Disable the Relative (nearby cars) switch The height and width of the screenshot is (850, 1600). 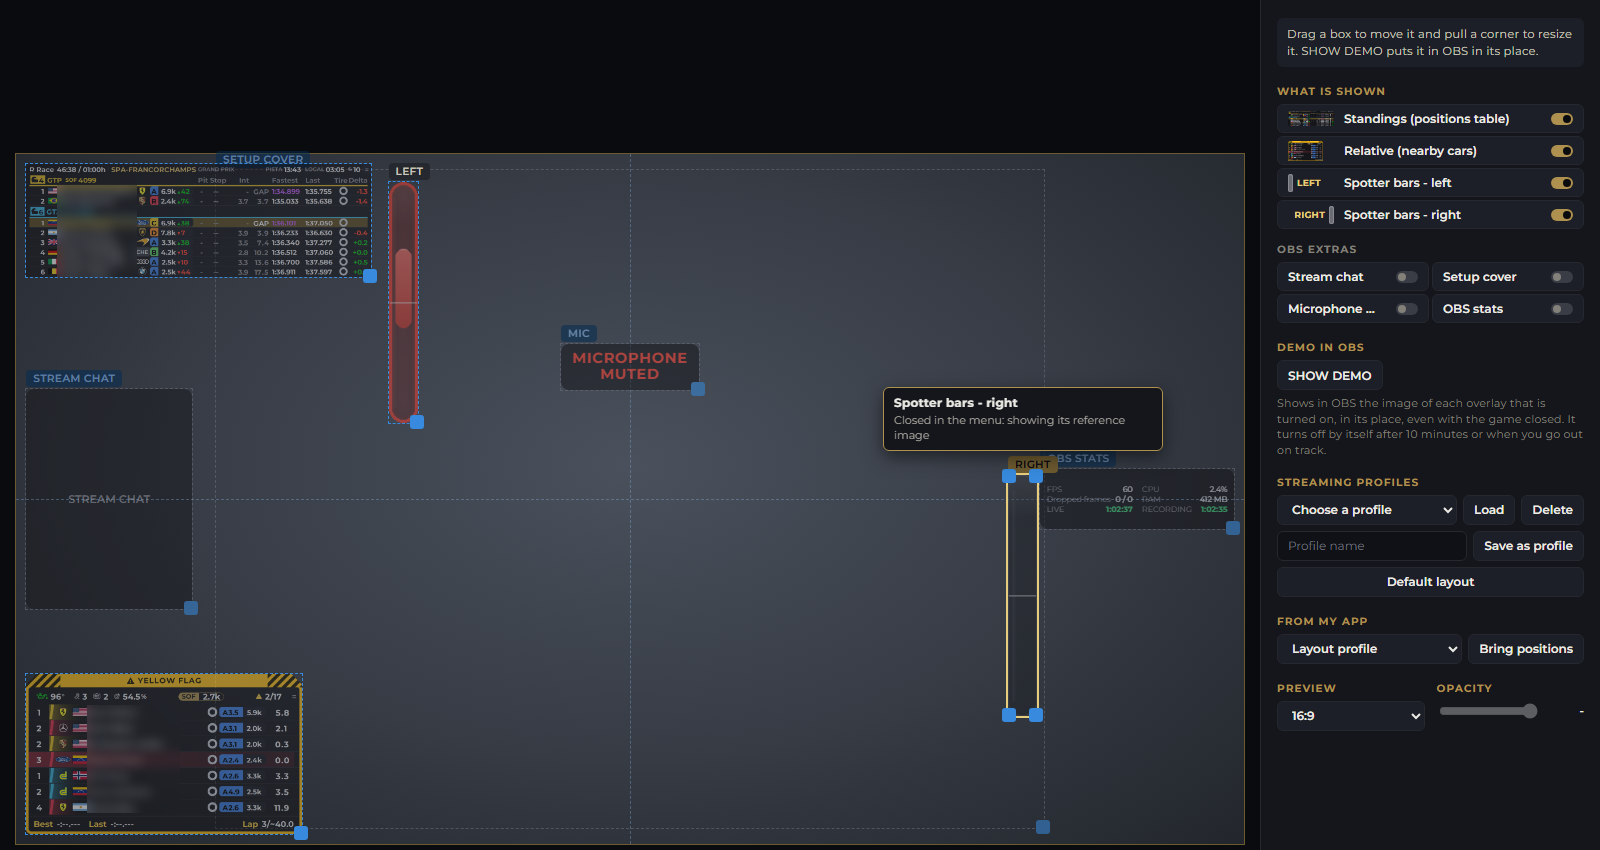coord(1562,151)
